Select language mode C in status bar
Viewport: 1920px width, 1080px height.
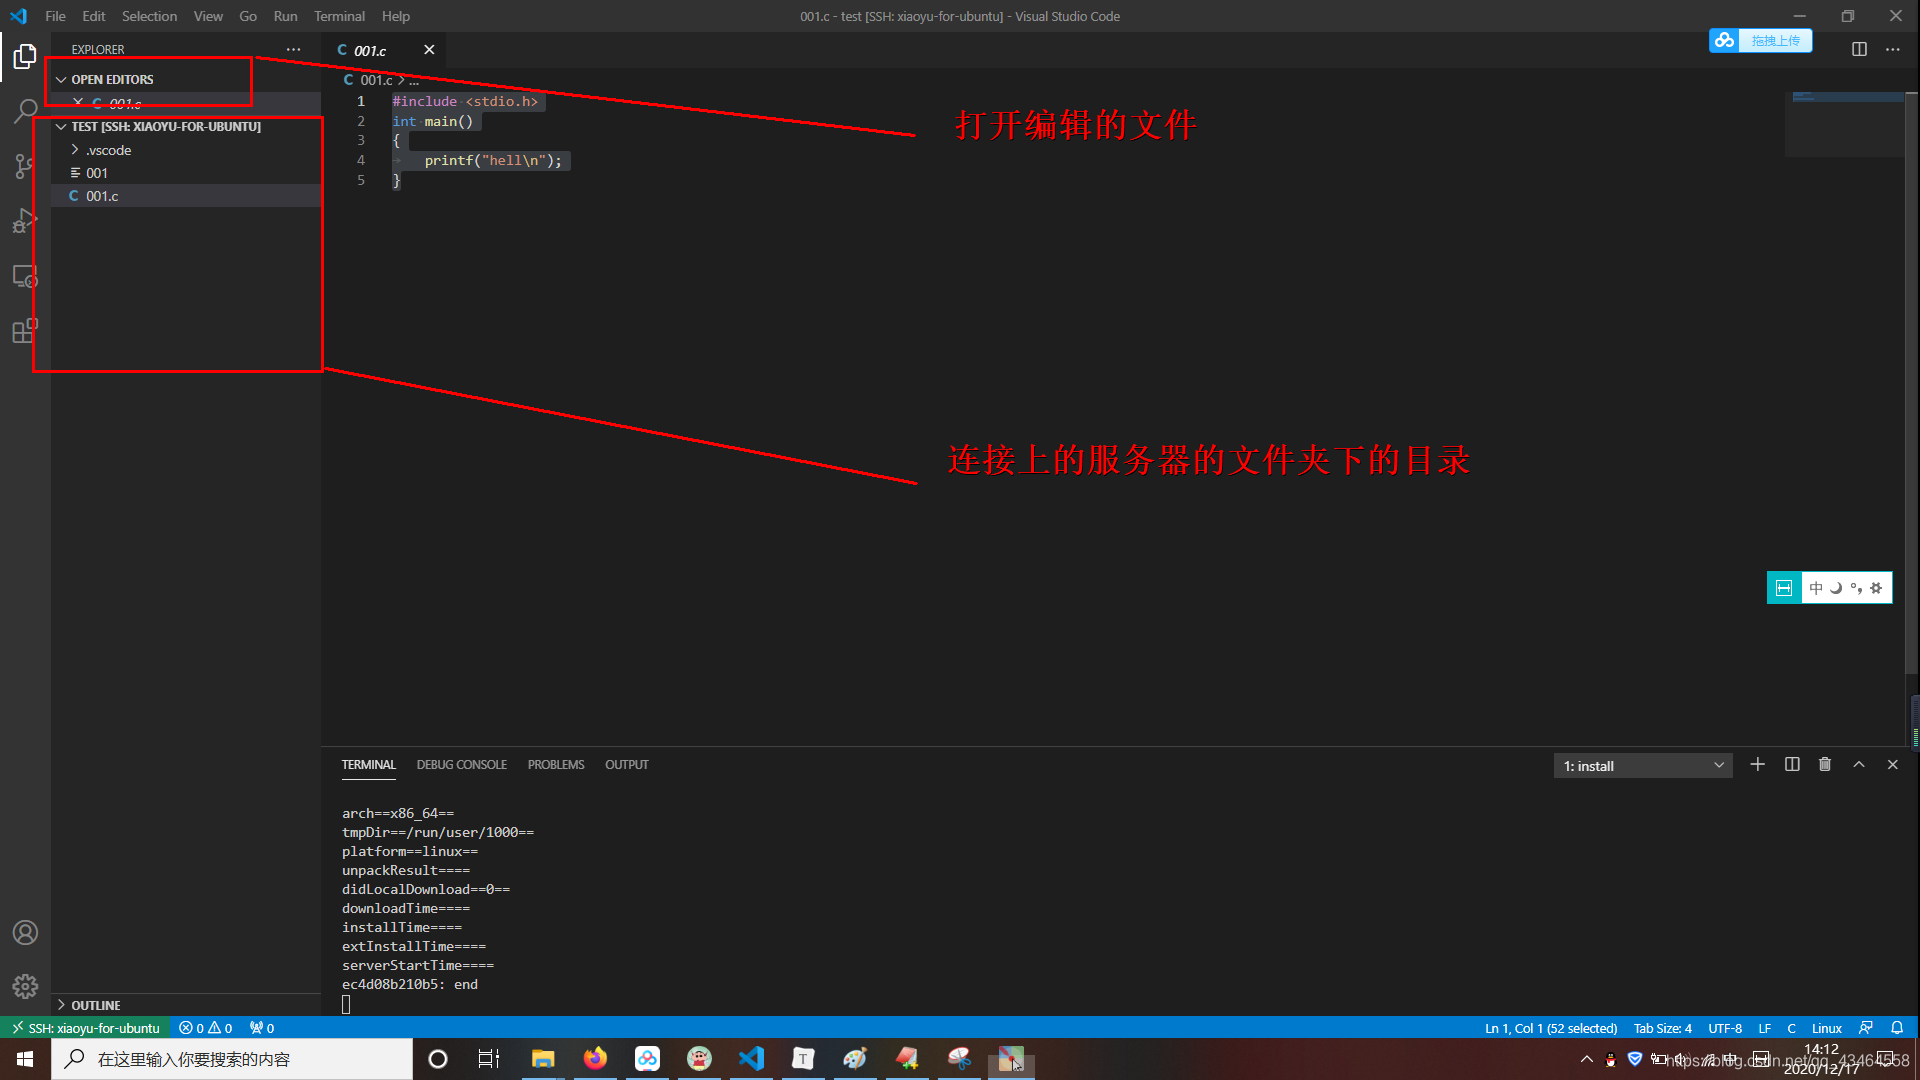pos(1791,1028)
